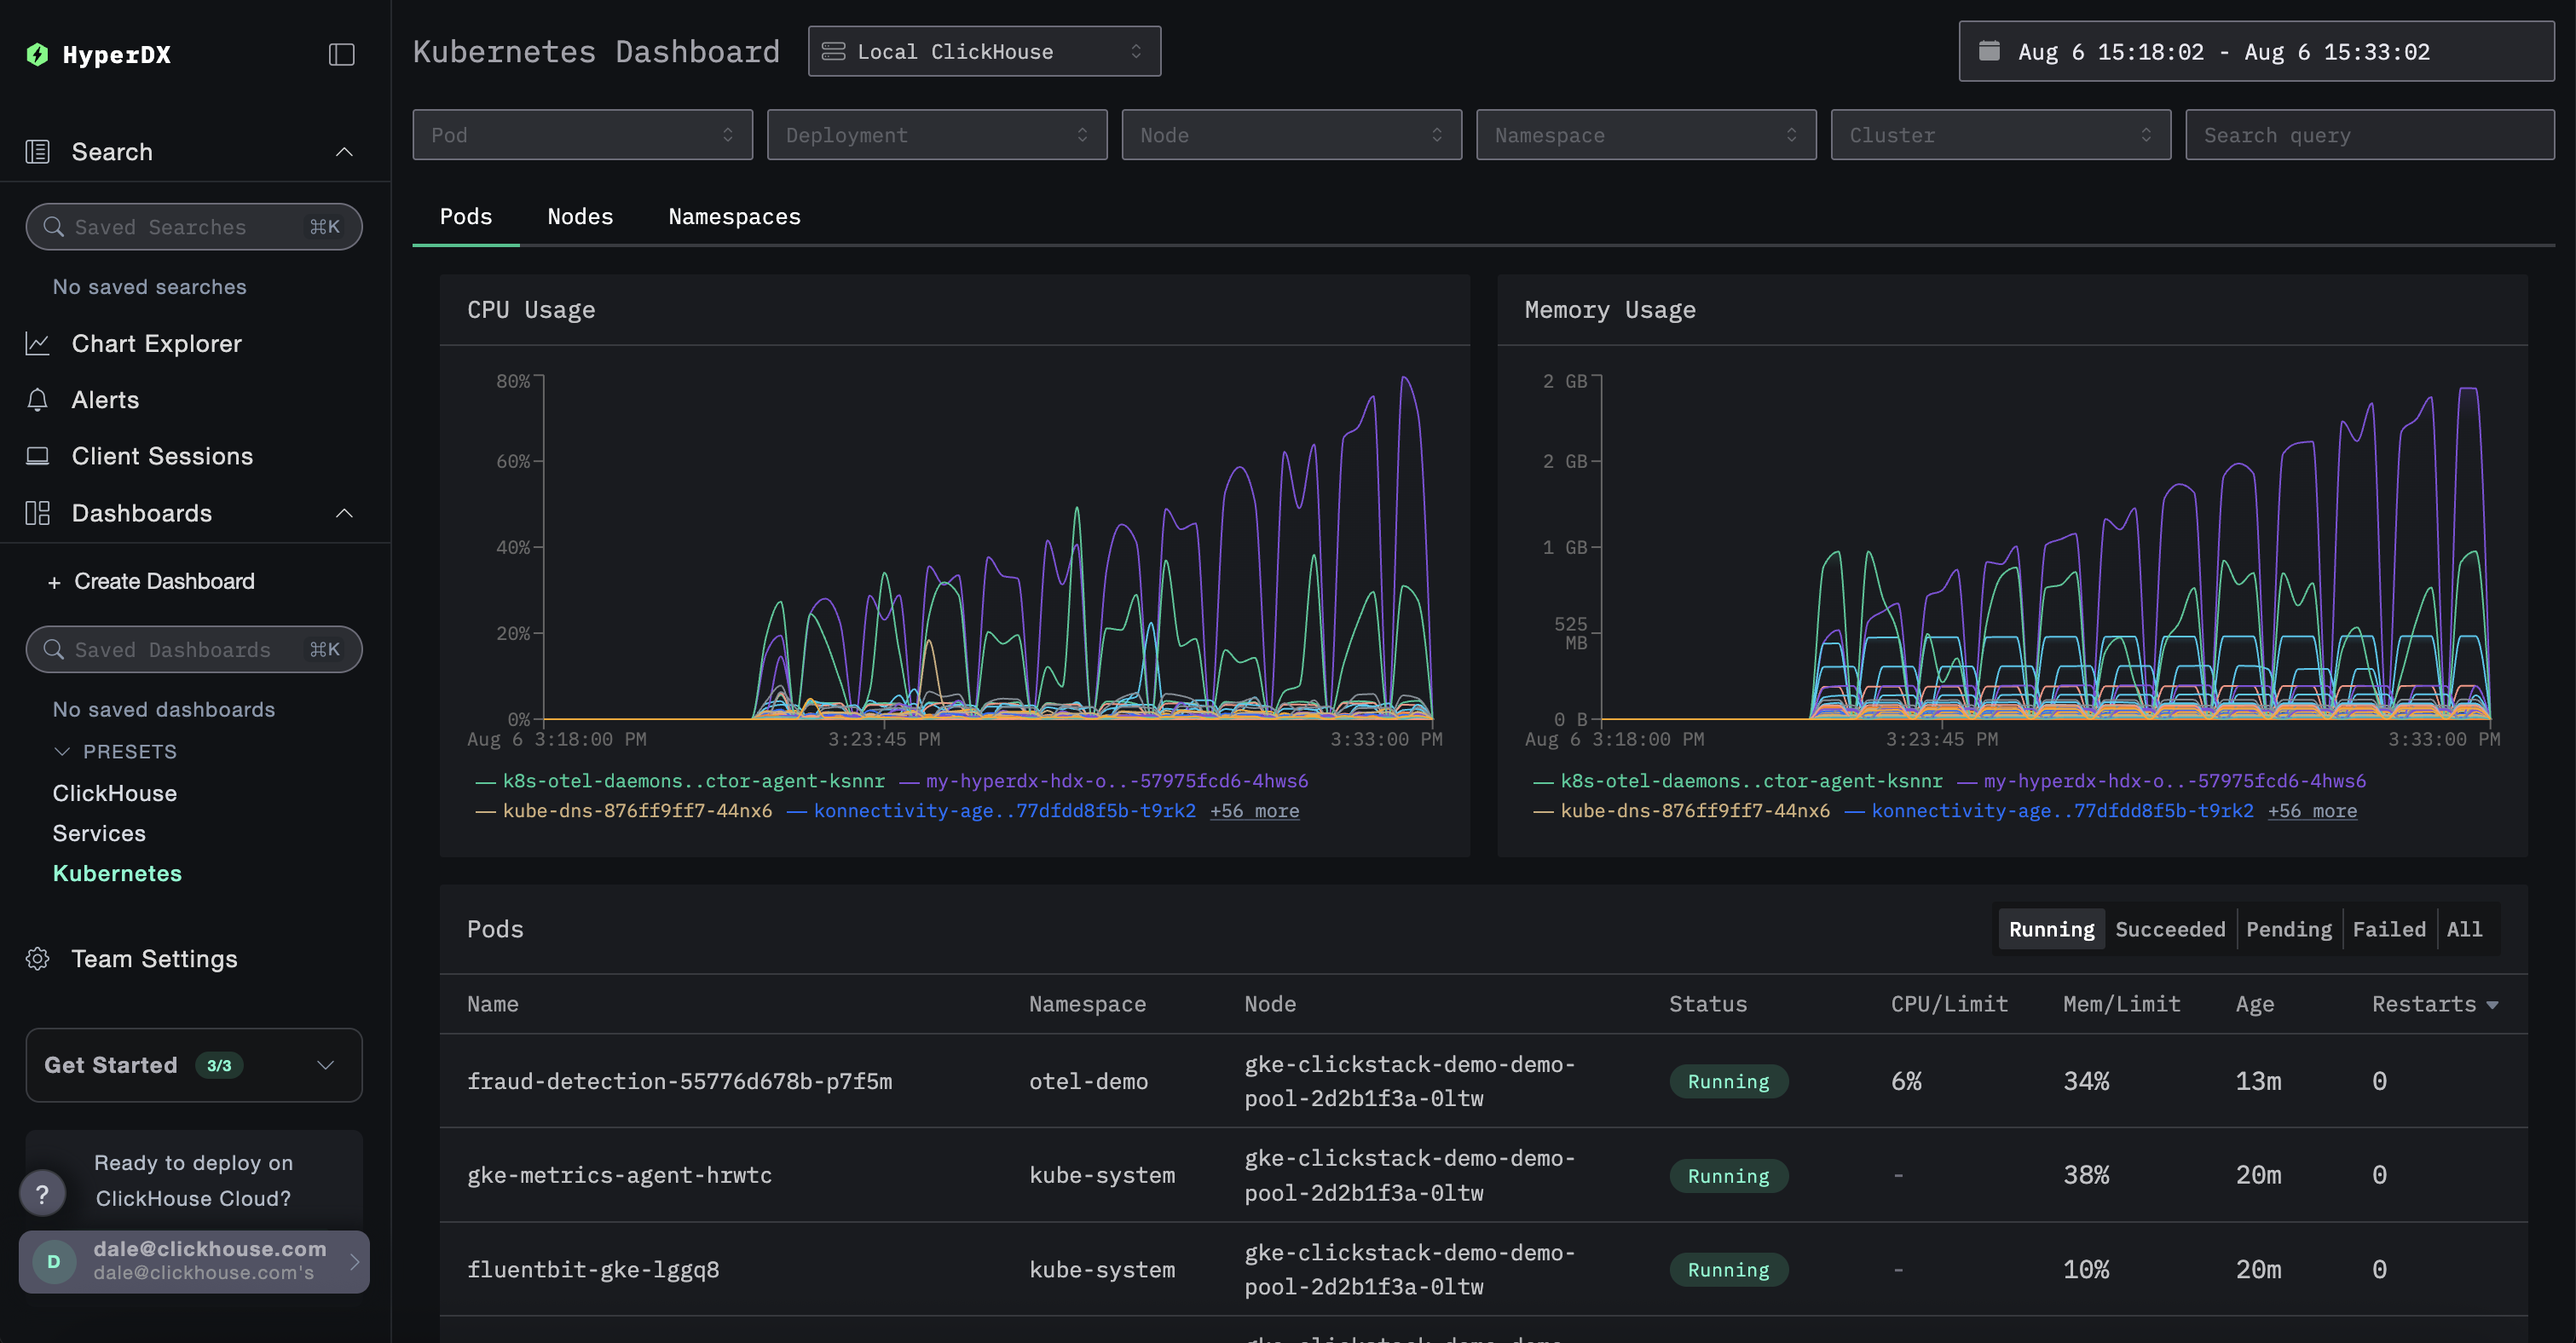Open the Namespace filter dropdown
This screenshot has width=2576, height=1343.
point(1645,134)
